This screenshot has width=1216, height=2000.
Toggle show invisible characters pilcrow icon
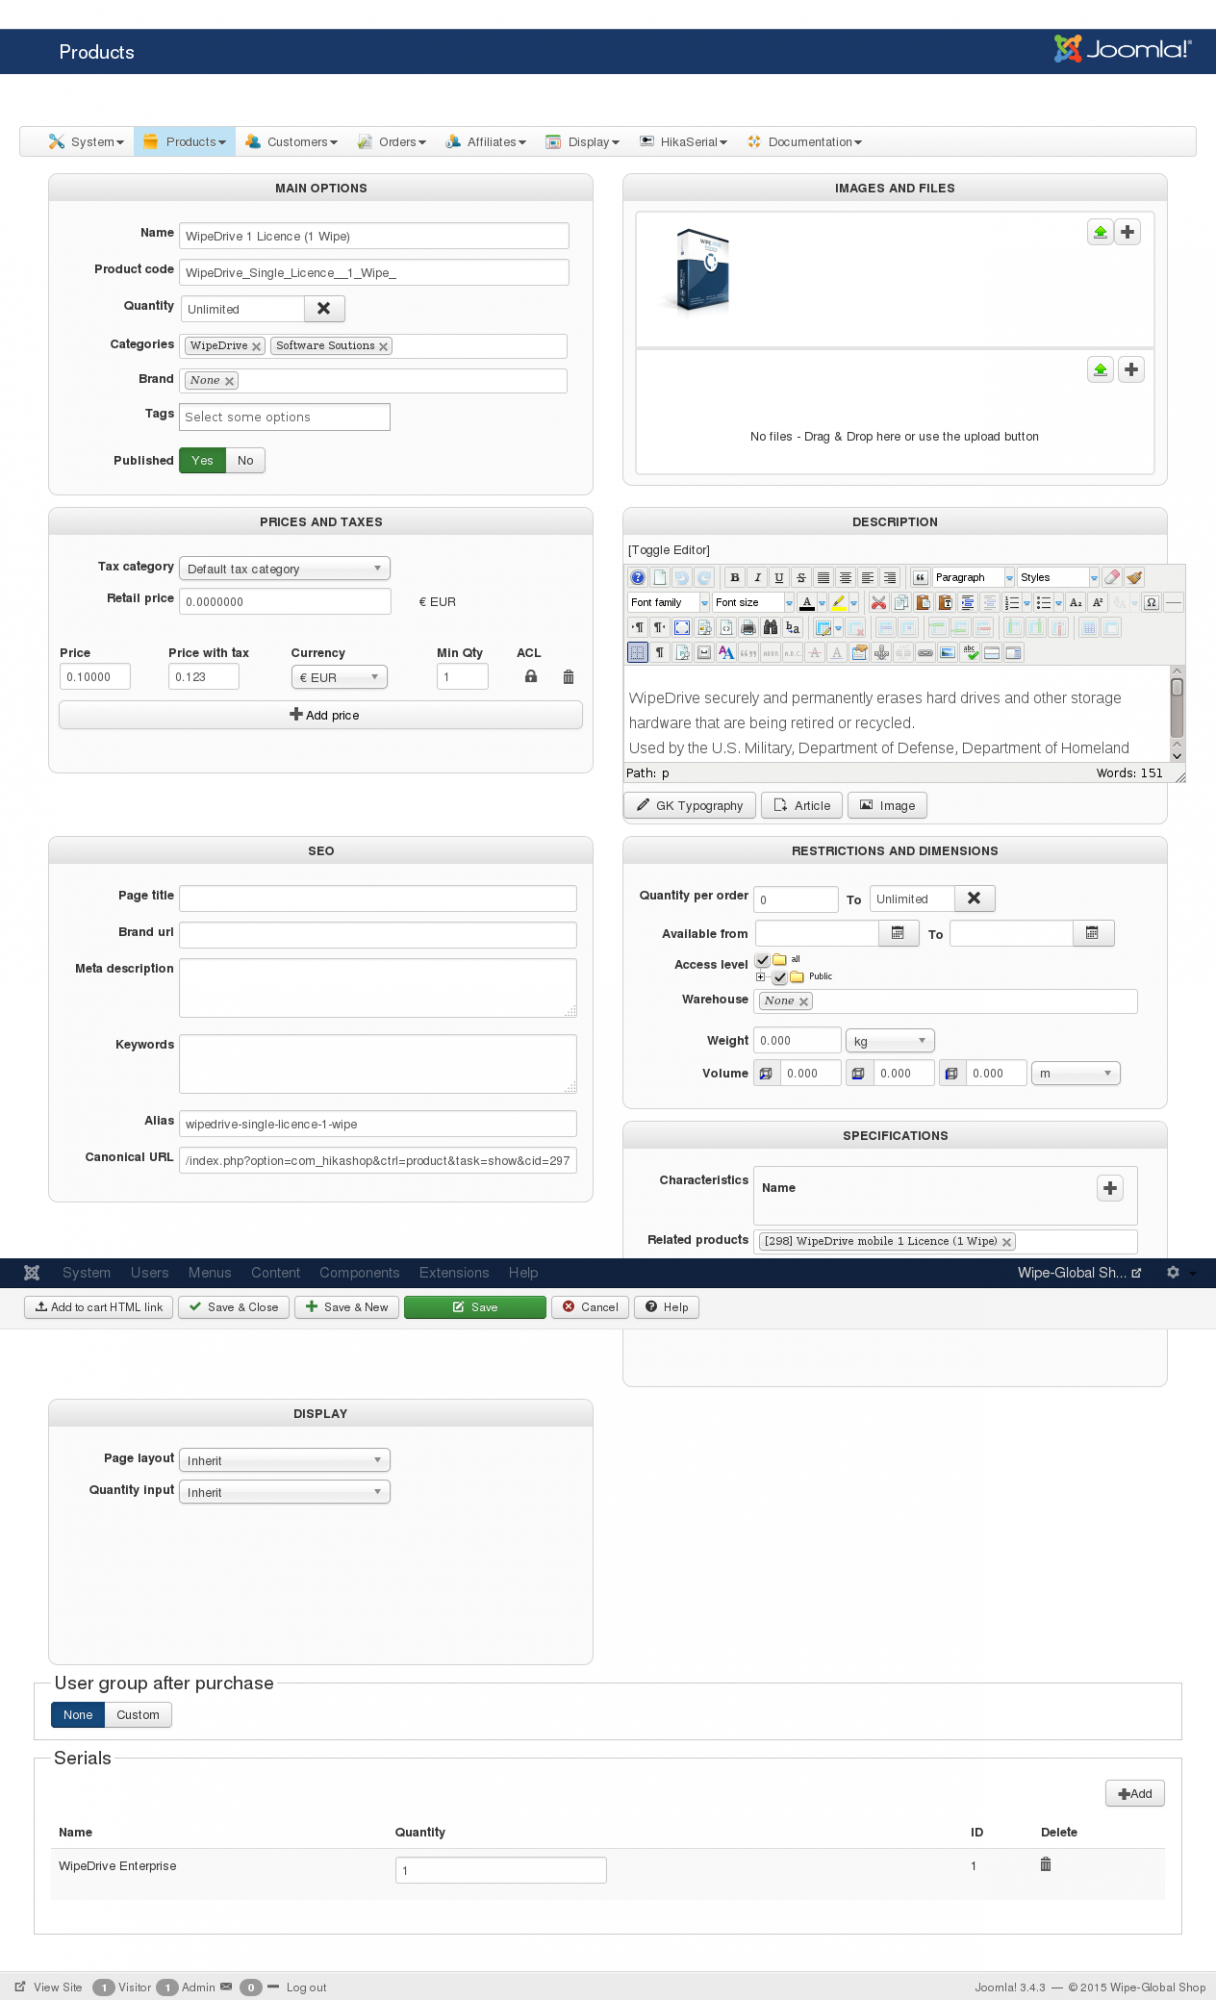(660, 652)
